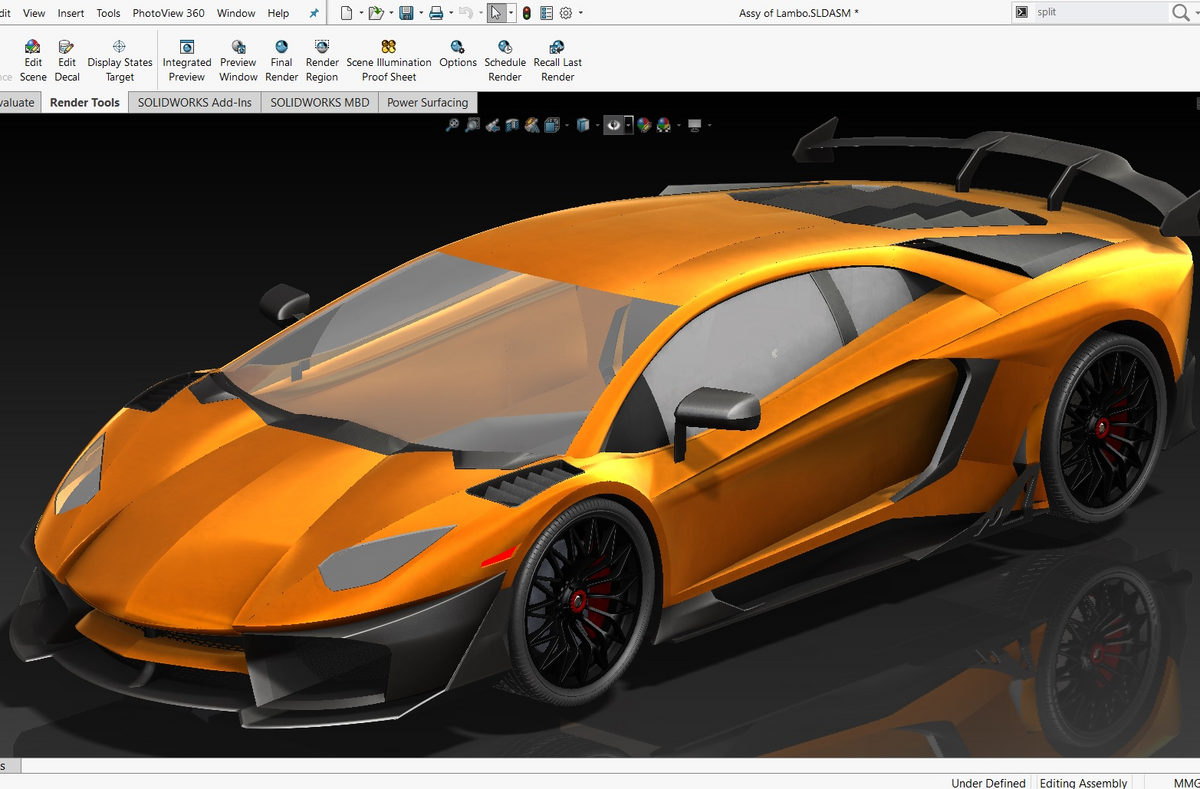Click the Under Defined status text
The image size is (1200, 789).
988,783
